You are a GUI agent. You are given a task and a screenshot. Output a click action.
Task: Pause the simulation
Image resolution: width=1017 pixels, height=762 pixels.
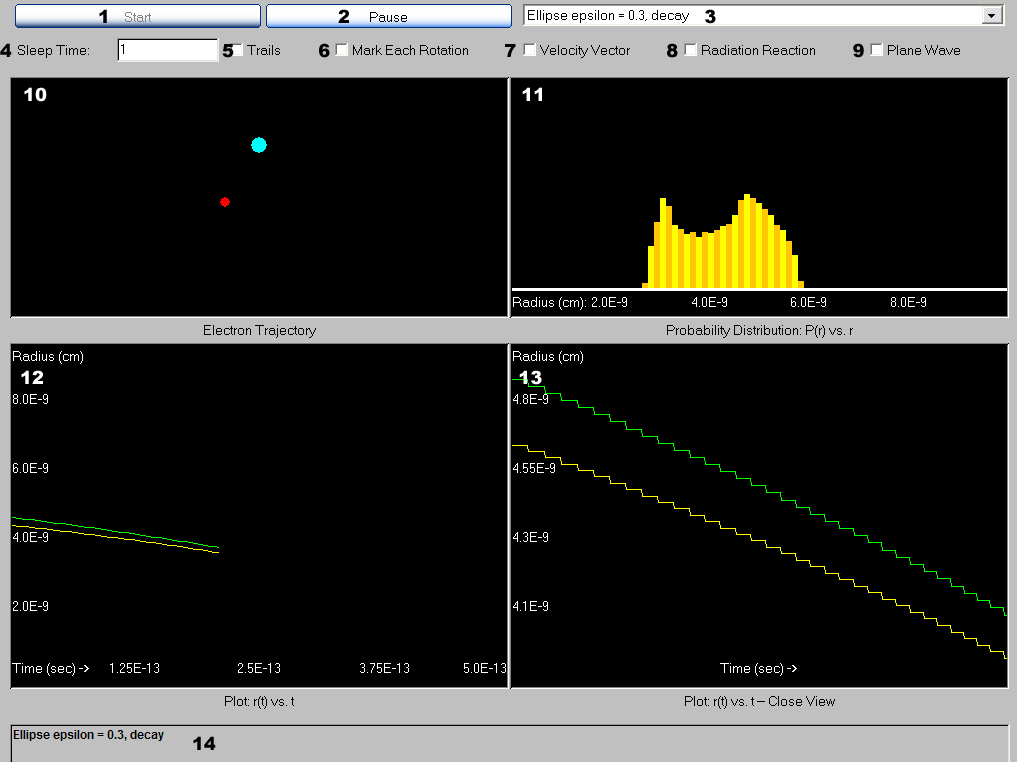tap(389, 16)
